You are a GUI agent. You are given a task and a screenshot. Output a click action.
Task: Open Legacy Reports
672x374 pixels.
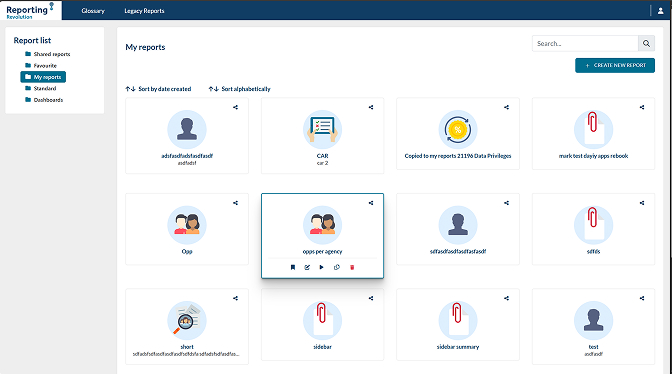(144, 11)
